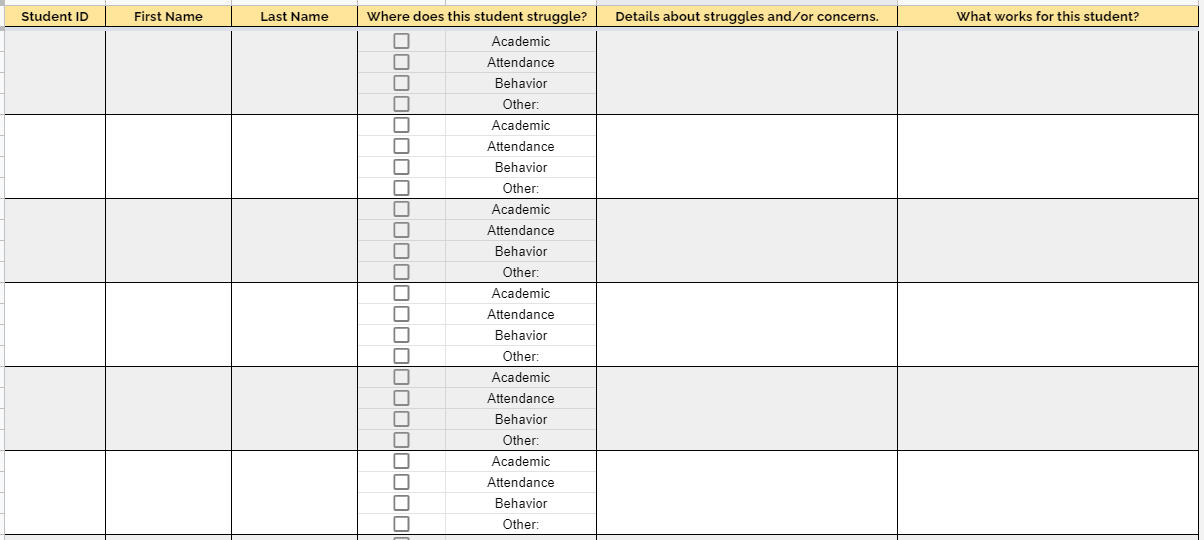
Task: Check Behavior box in third student group
Action: (x=401, y=251)
